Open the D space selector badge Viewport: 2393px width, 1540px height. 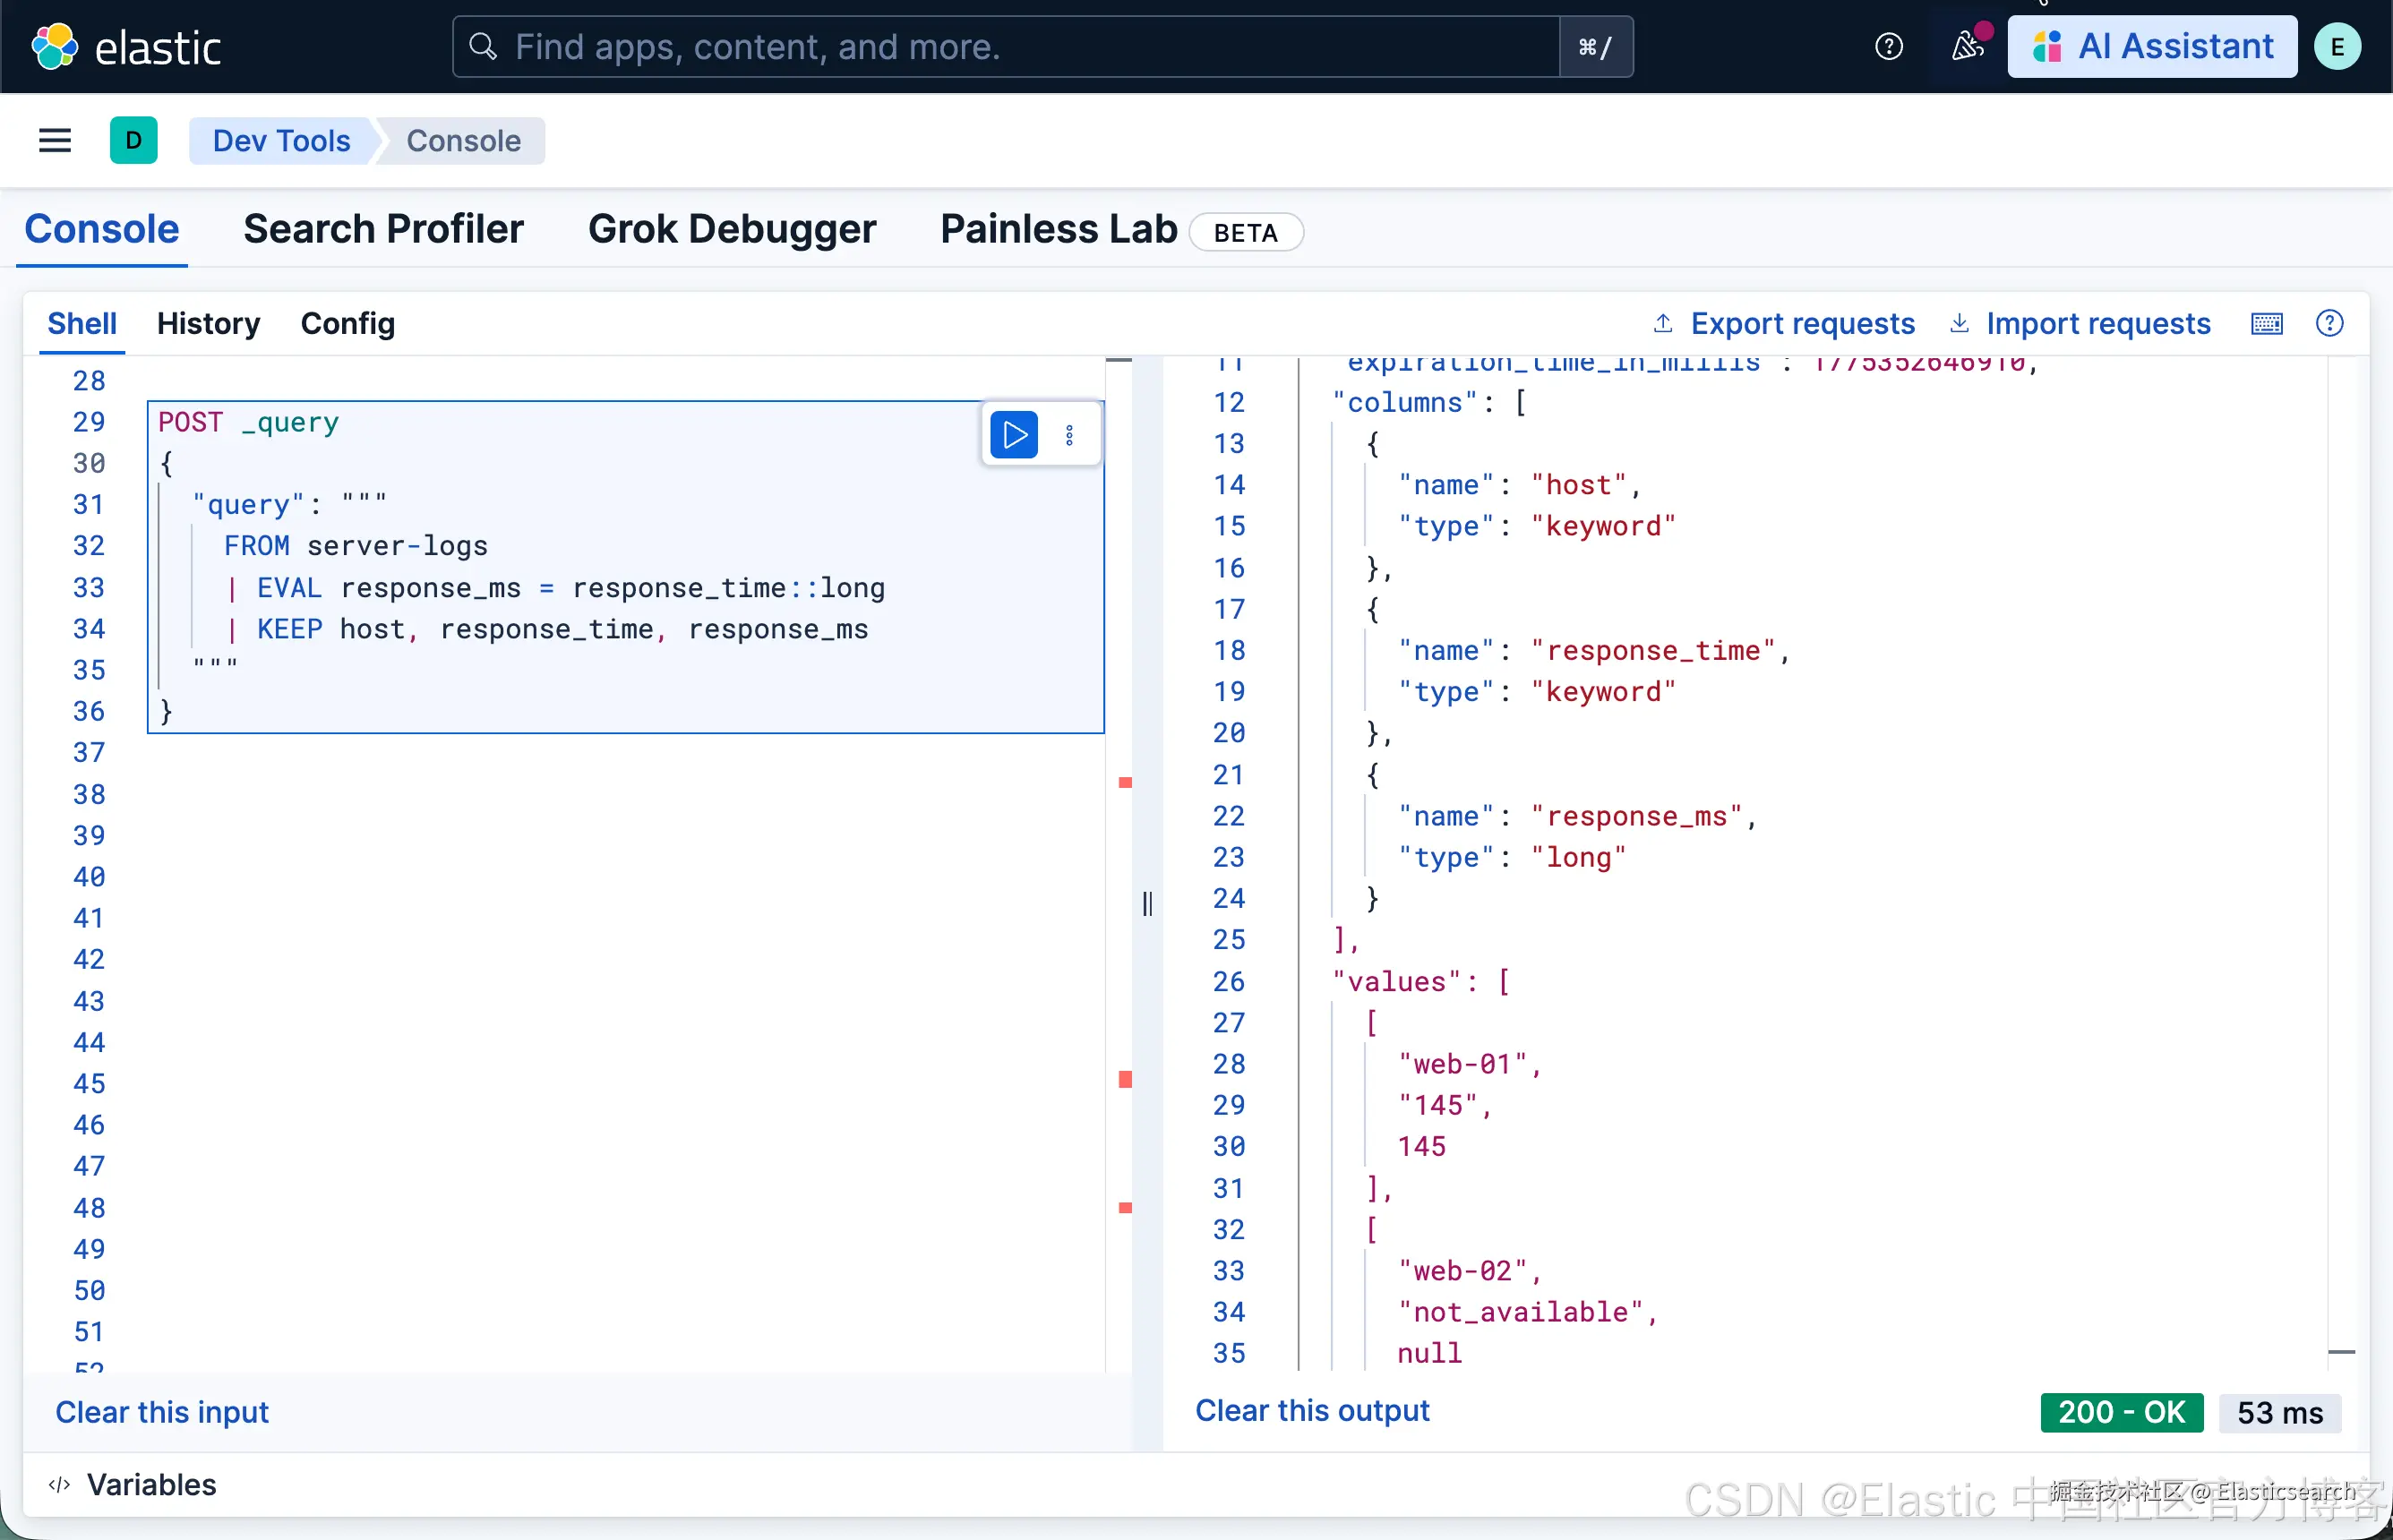tap(133, 141)
